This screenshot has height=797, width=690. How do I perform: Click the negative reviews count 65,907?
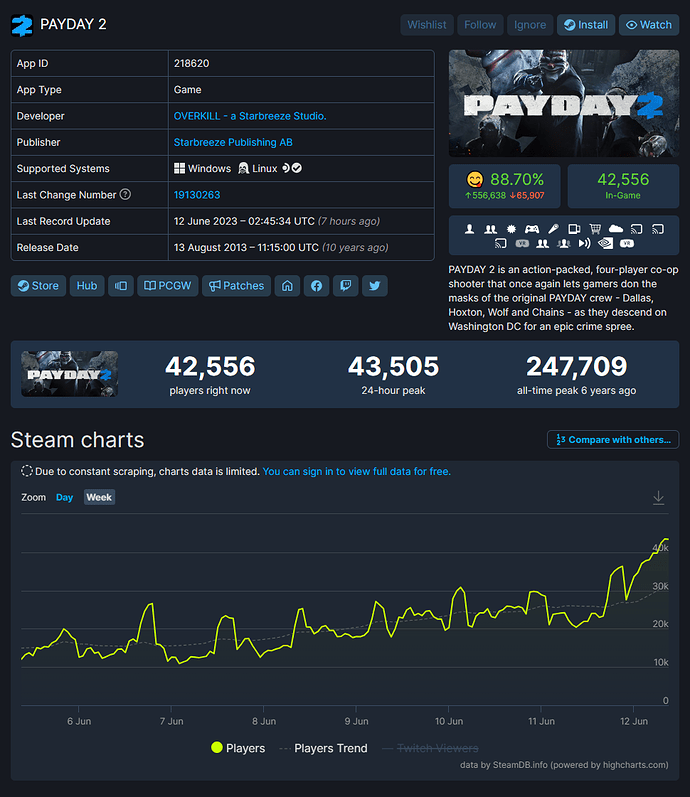tap(527, 196)
